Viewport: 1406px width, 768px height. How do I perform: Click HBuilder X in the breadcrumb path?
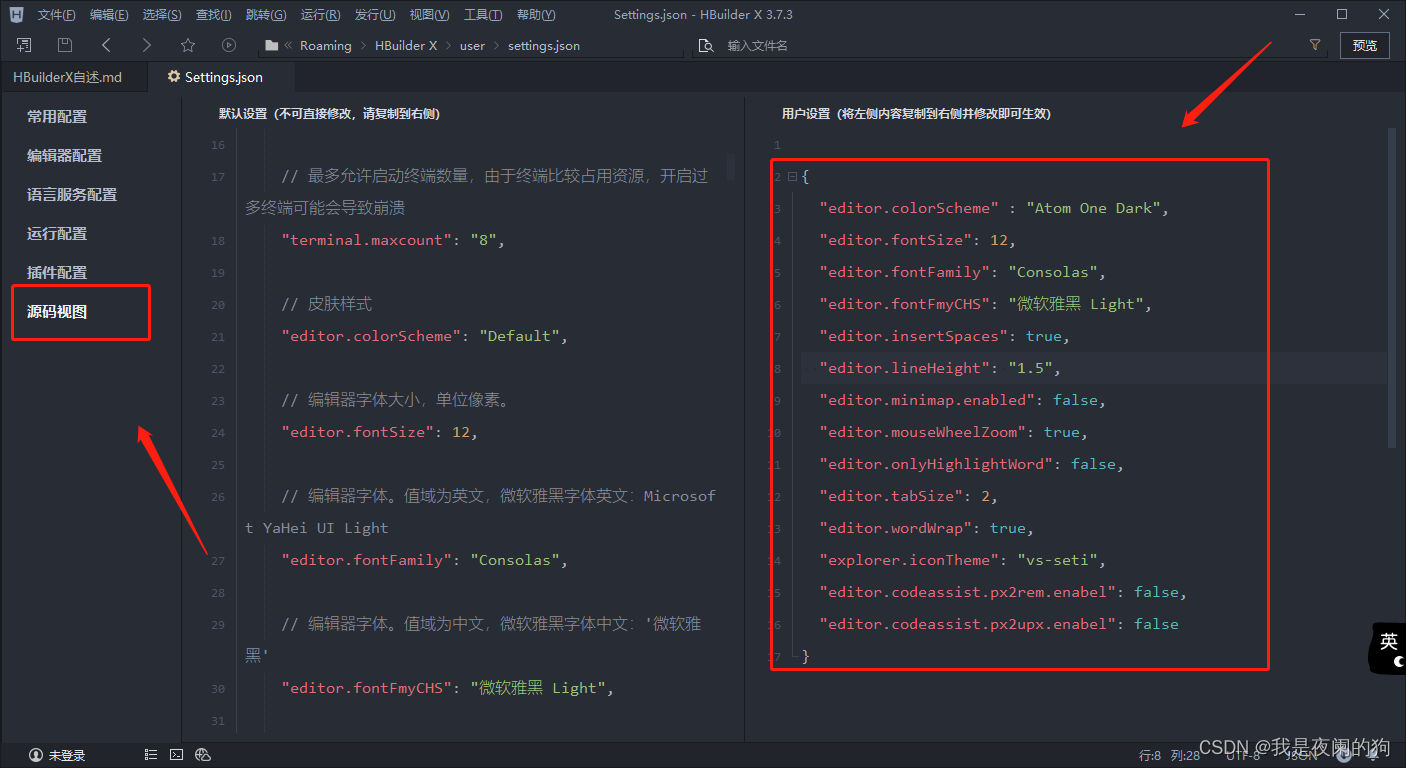(x=406, y=45)
